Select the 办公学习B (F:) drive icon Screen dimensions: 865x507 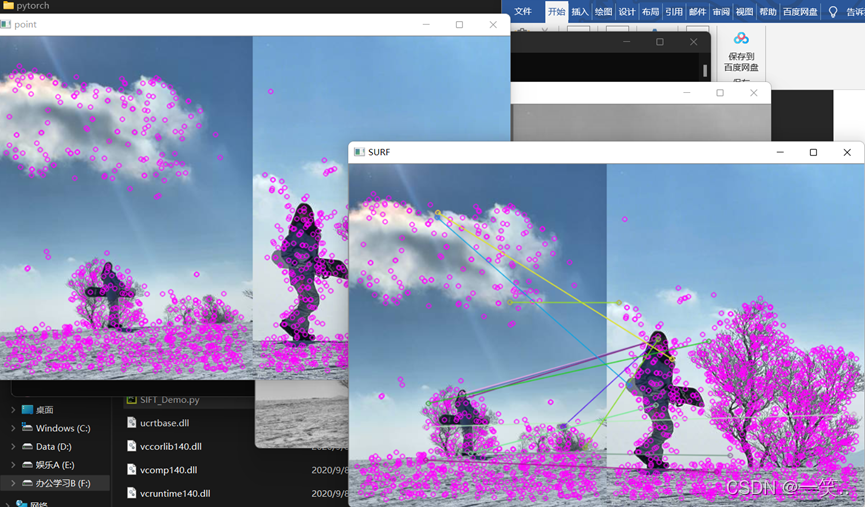click(28, 483)
